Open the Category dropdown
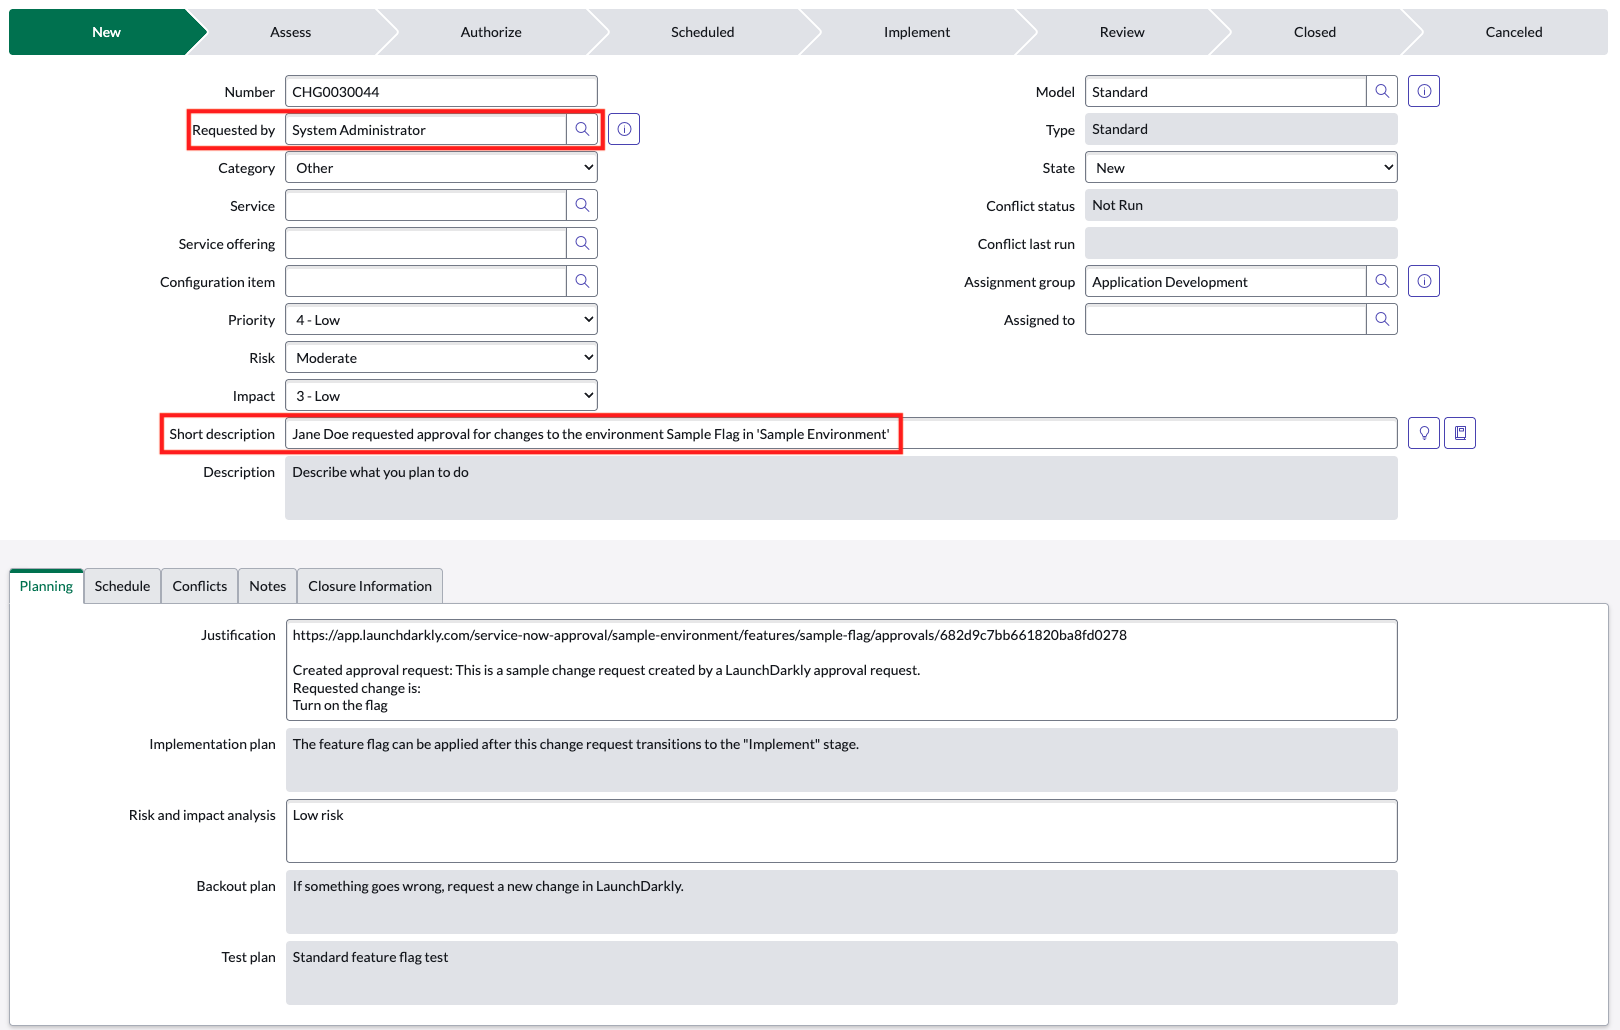 (x=440, y=167)
